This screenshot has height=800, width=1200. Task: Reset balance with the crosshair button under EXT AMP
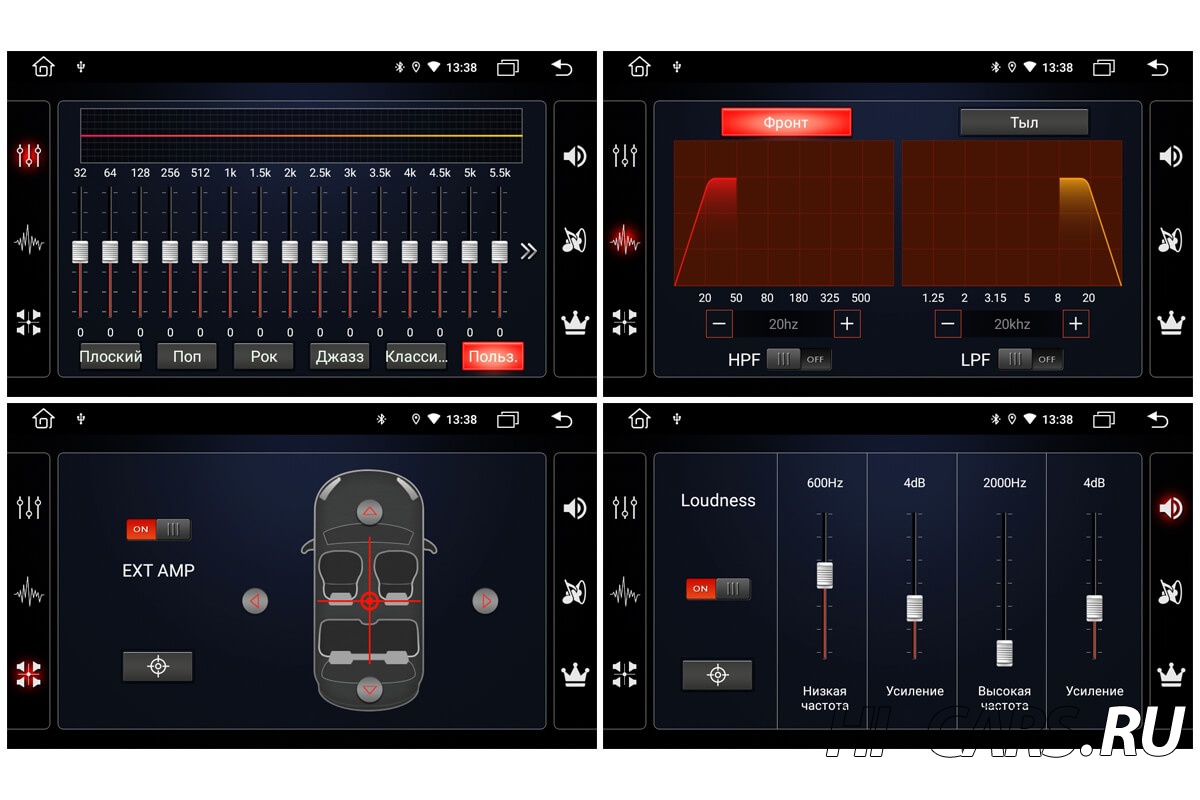[x=158, y=666]
